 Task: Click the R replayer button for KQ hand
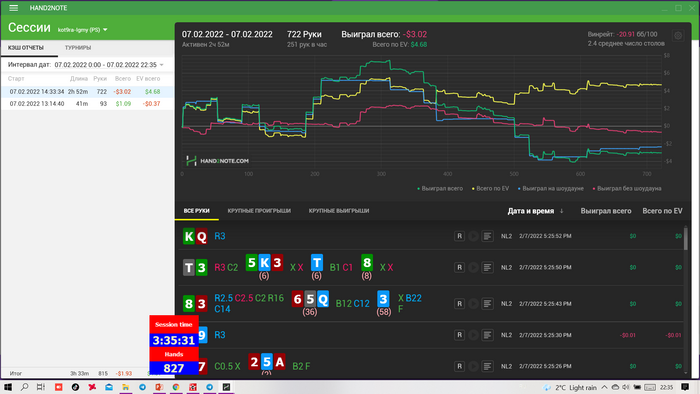tap(459, 236)
